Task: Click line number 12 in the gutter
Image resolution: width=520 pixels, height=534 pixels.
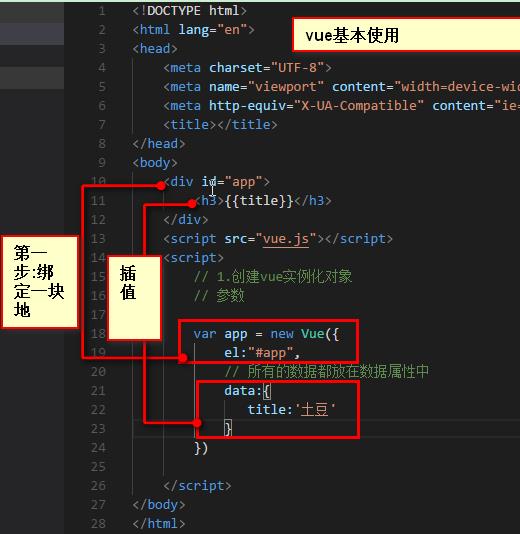Action: click(98, 220)
